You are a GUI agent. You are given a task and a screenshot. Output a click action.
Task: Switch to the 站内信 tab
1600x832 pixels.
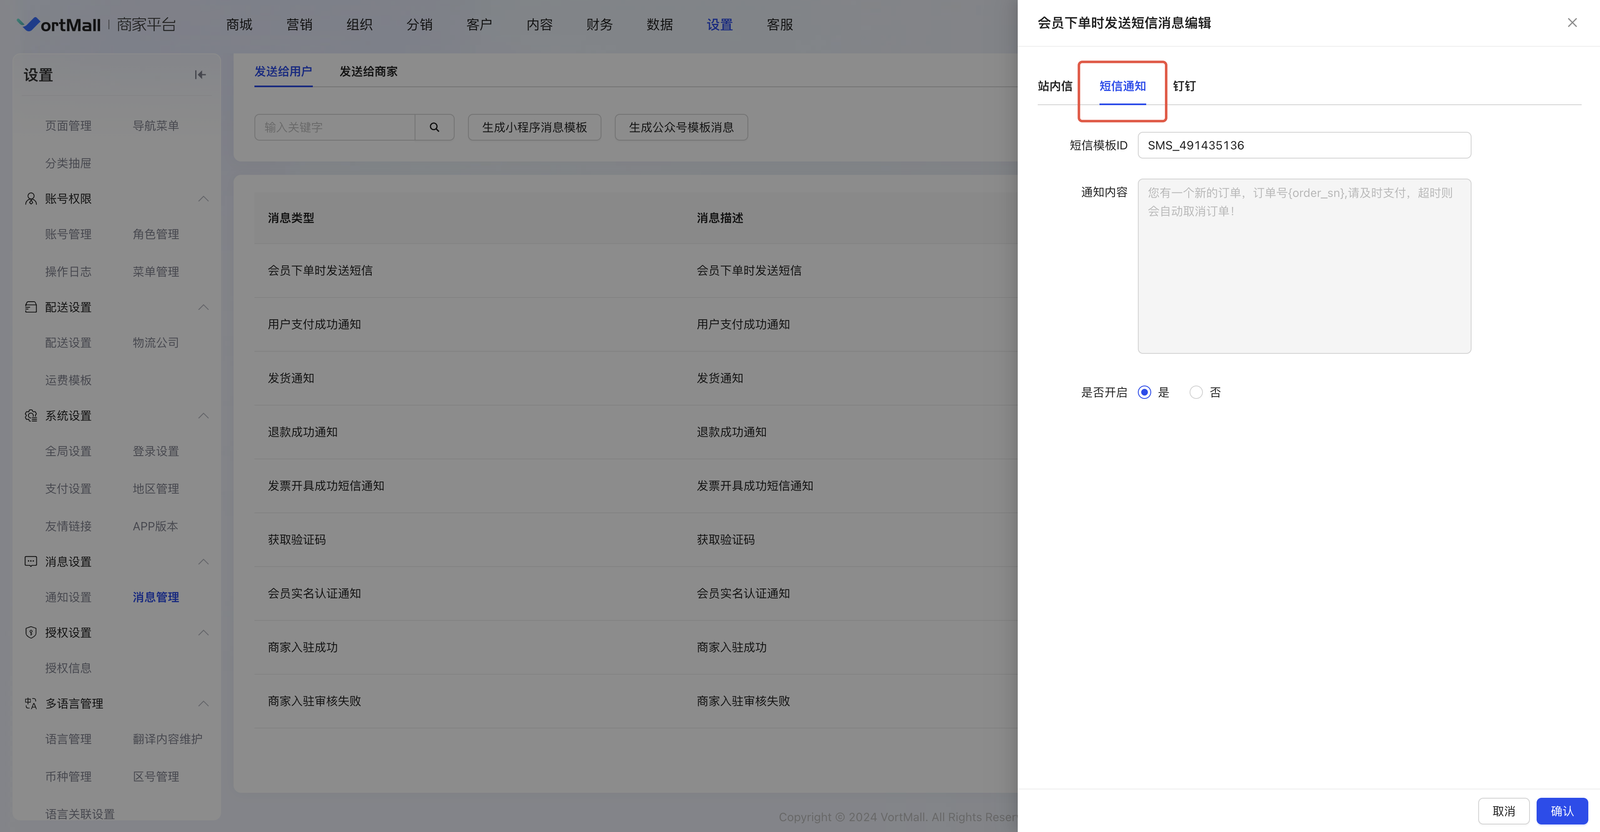(x=1054, y=86)
